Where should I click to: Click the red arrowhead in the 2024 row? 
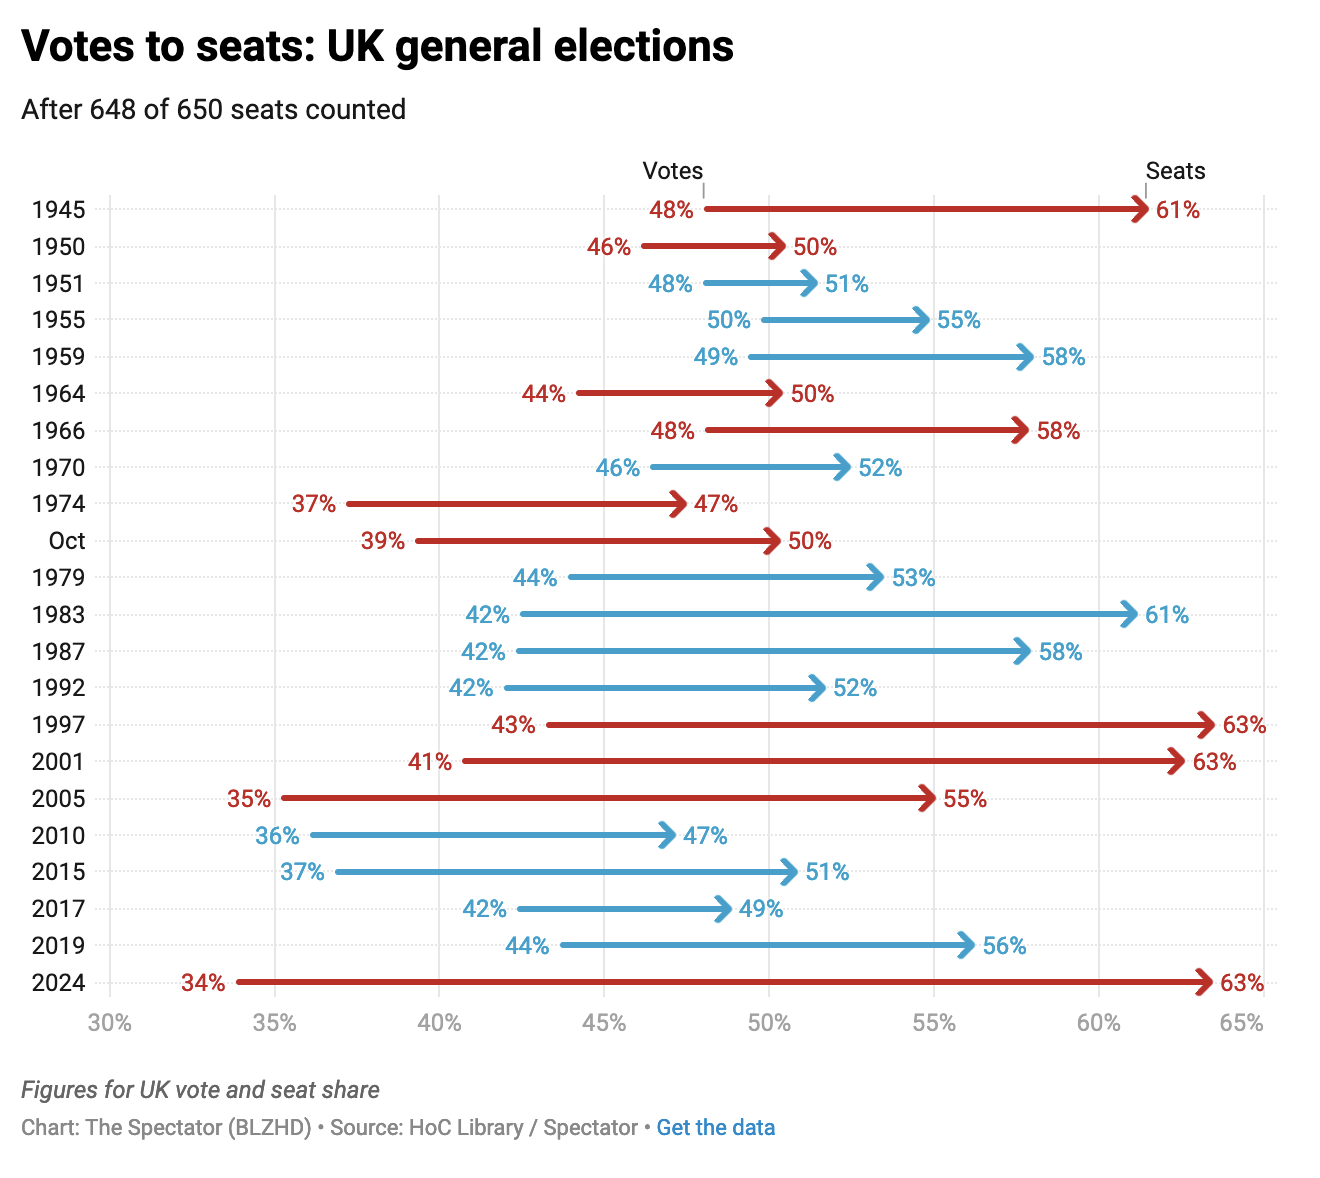1206,983
